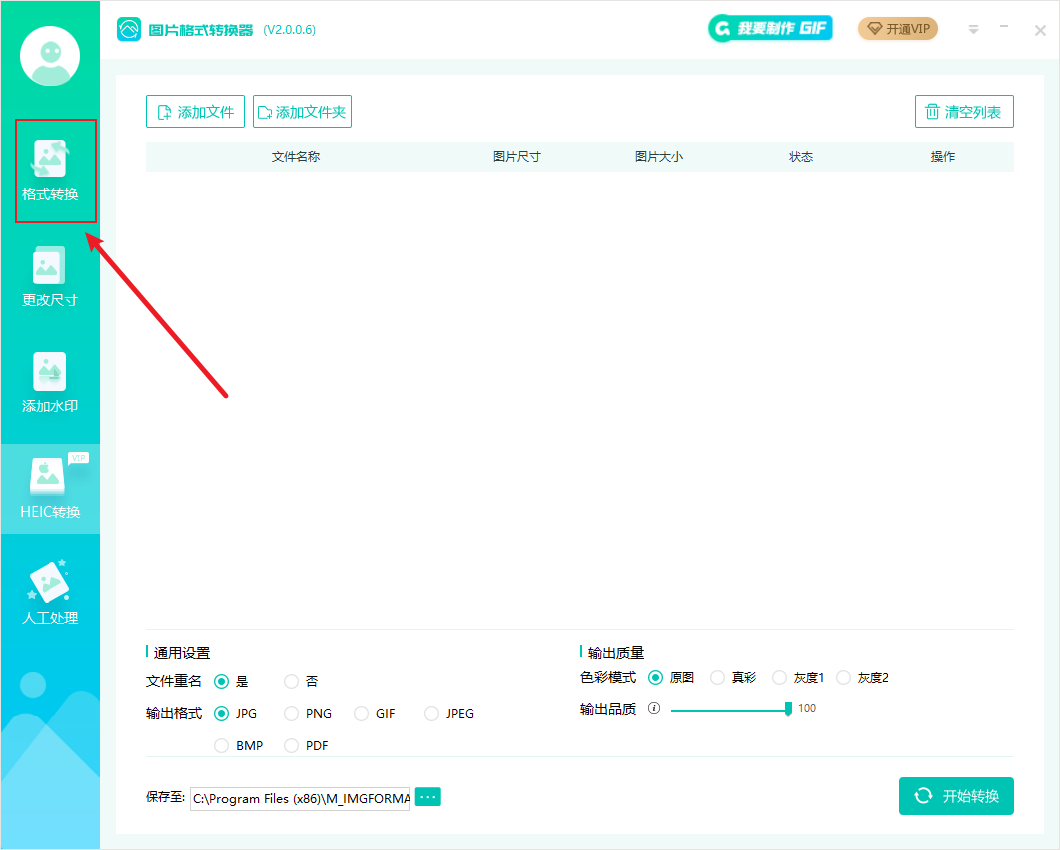Click the 图片尺寸 column header

(x=516, y=157)
